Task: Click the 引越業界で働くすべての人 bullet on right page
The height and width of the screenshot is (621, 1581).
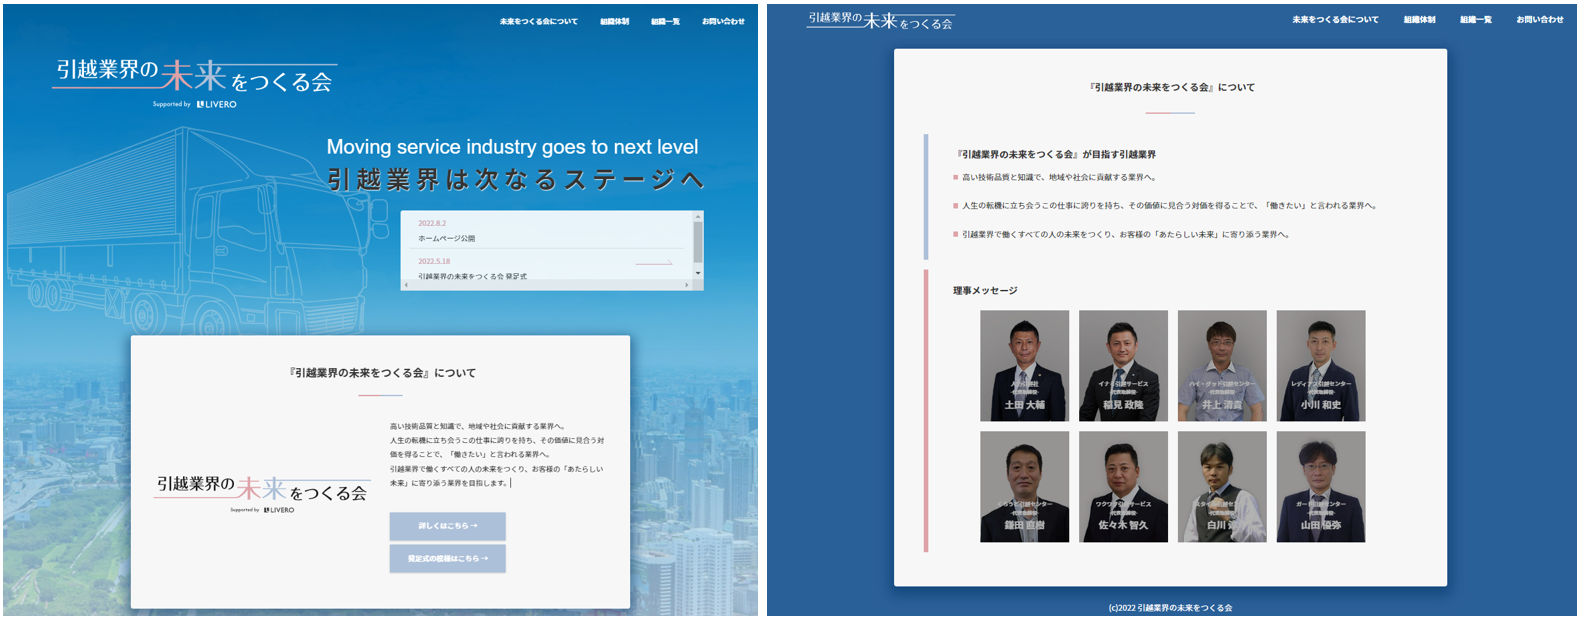Action: pyautogui.click(x=1123, y=235)
